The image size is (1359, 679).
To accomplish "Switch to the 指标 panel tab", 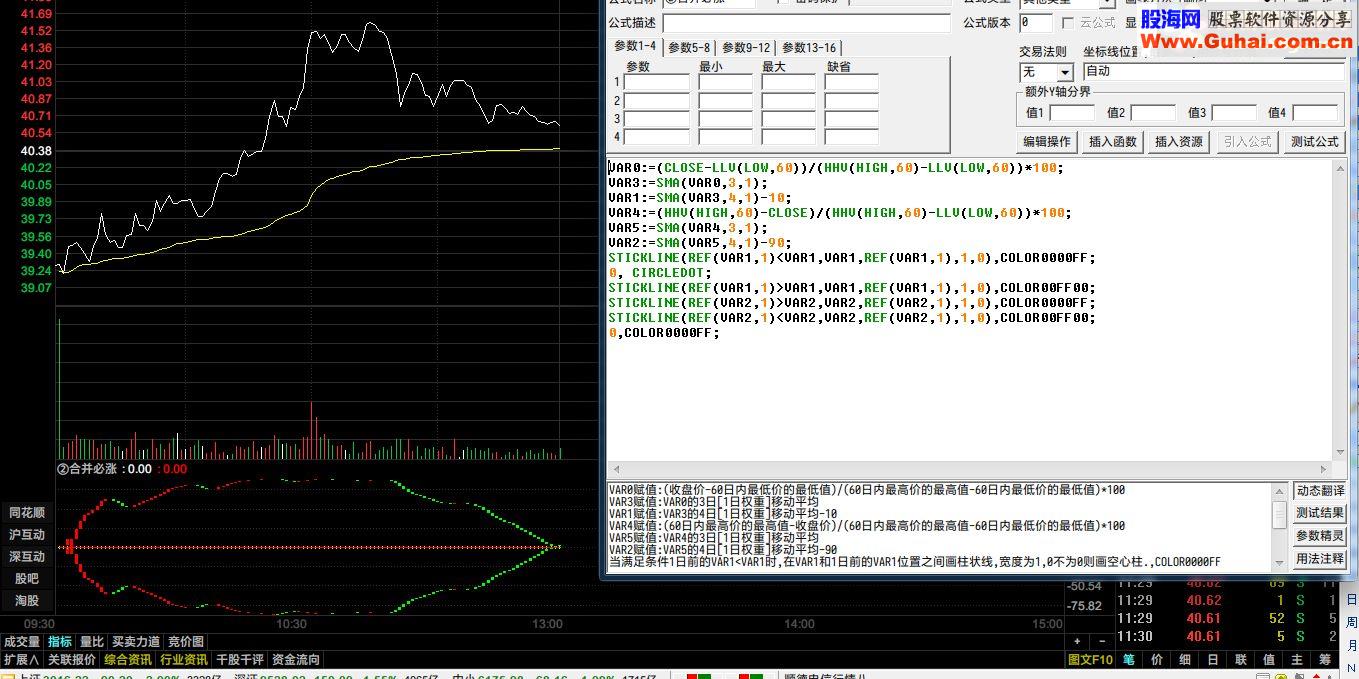I will [60, 642].
